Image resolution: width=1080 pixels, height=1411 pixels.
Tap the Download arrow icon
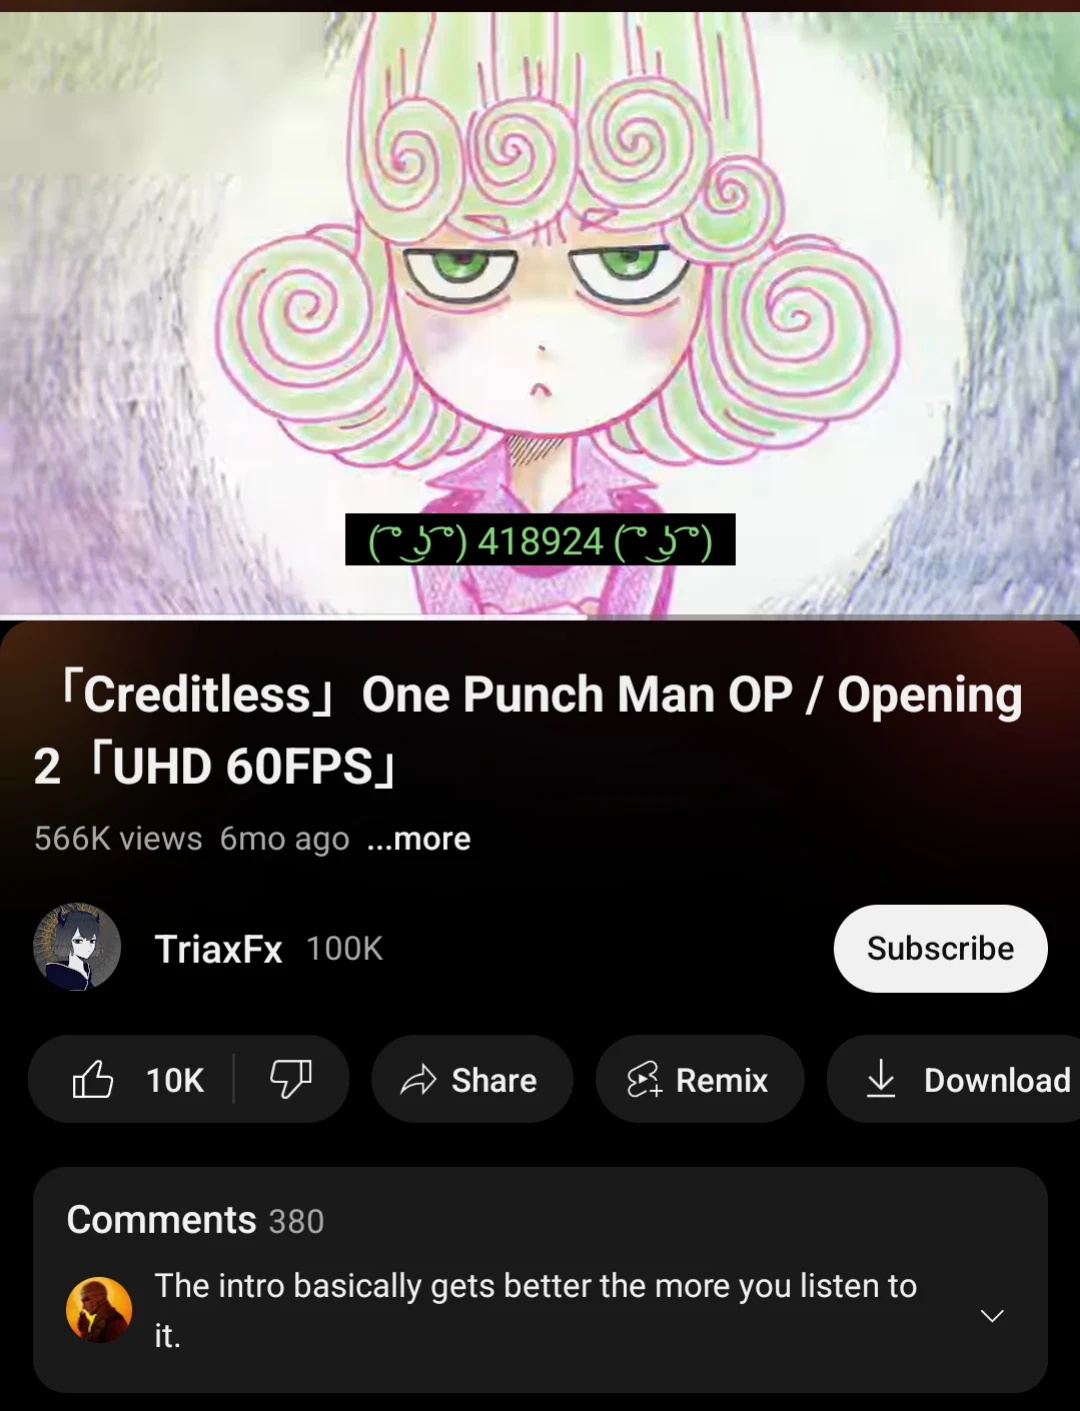pos(881,1079)
